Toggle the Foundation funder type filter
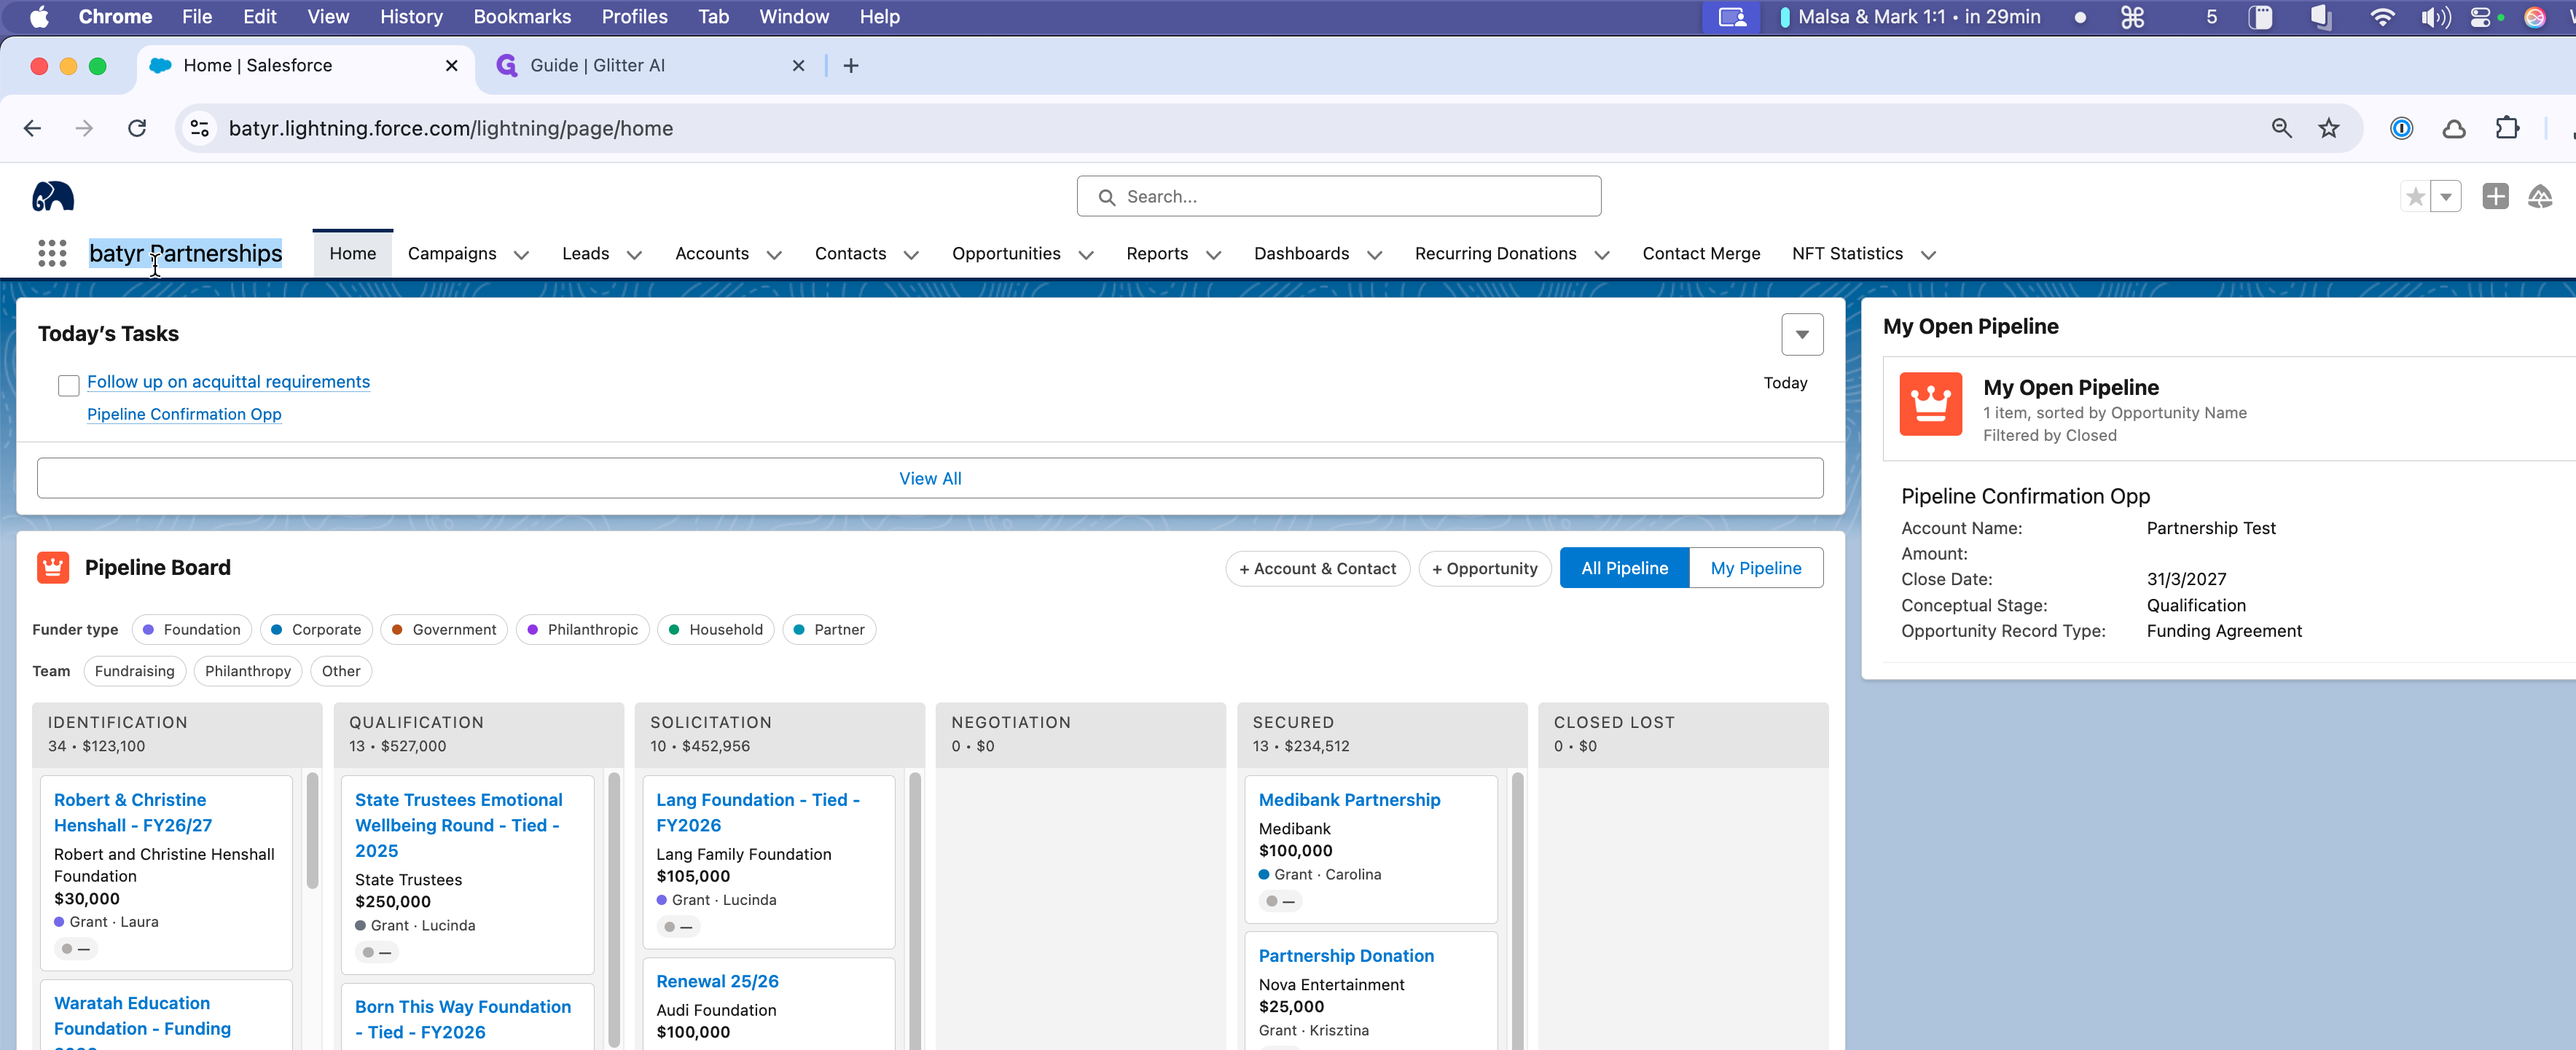2576x1050 pixels. tap(191, 629)
